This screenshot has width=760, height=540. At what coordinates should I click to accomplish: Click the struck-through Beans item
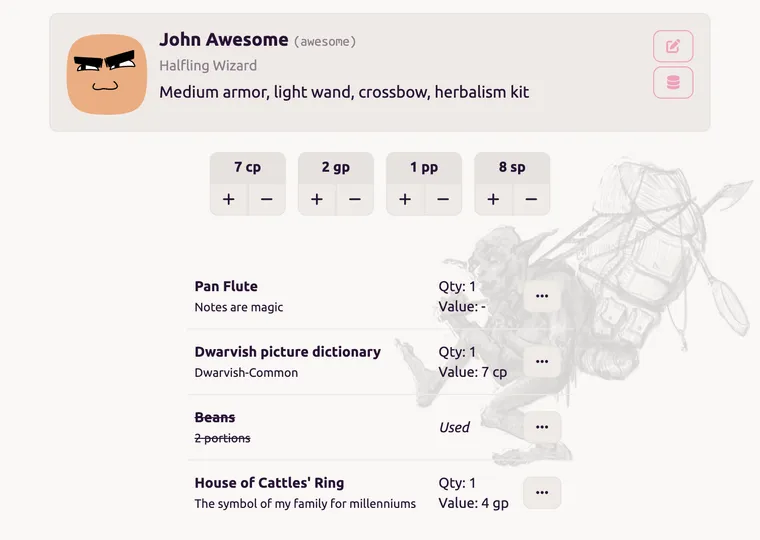click(x=215, y=417)
